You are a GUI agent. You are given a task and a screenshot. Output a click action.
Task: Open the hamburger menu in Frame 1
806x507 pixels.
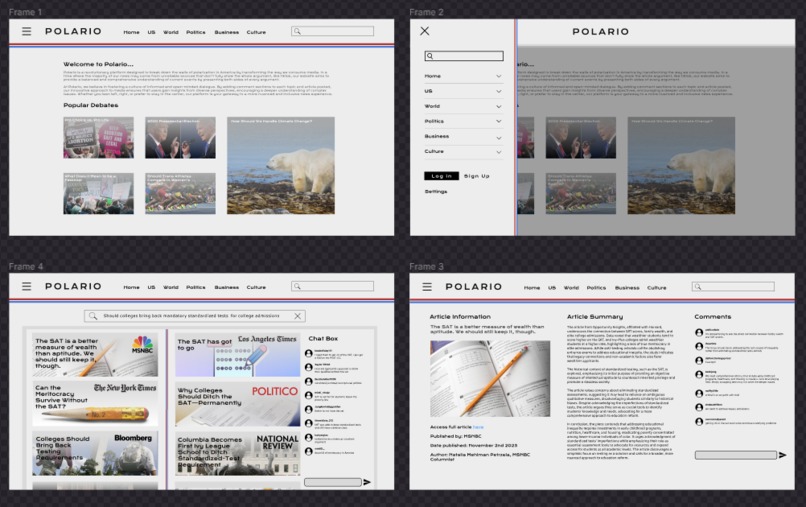(x=27, y=31)
